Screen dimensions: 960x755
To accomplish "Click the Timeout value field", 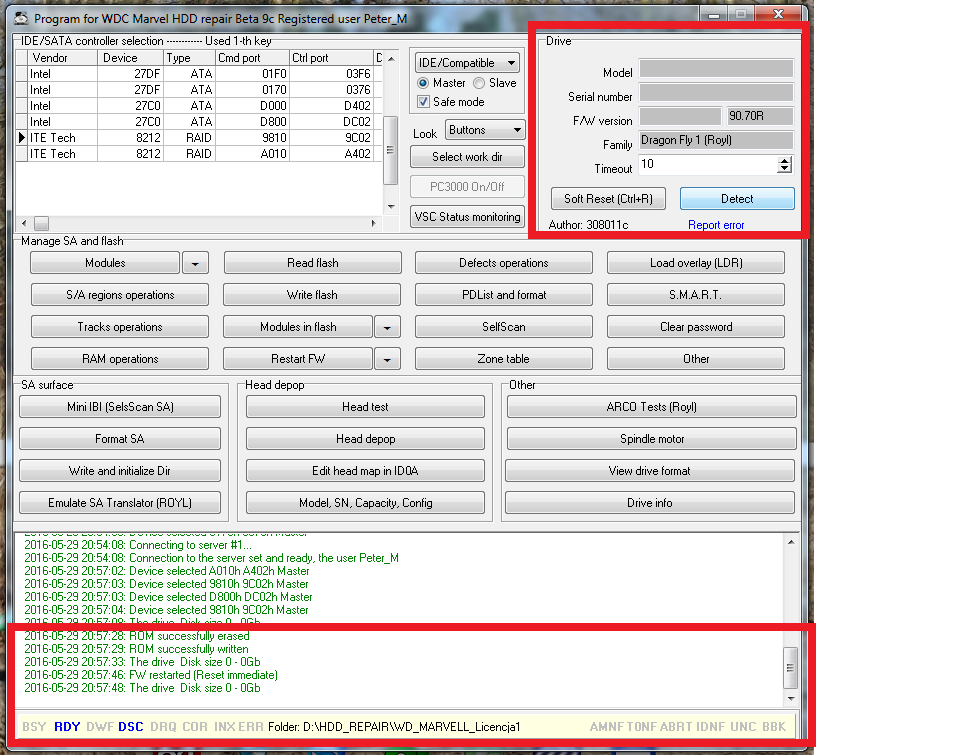I will 708,164.
